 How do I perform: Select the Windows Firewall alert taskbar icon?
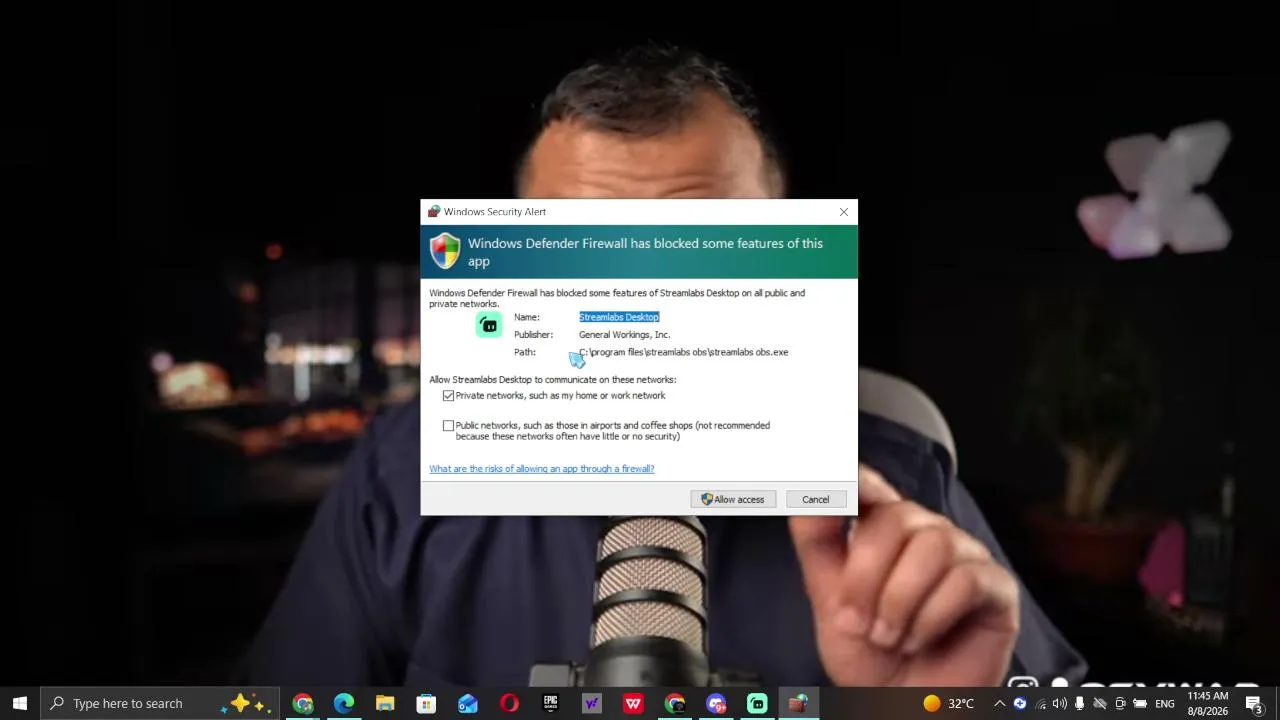tap(798, 703)
